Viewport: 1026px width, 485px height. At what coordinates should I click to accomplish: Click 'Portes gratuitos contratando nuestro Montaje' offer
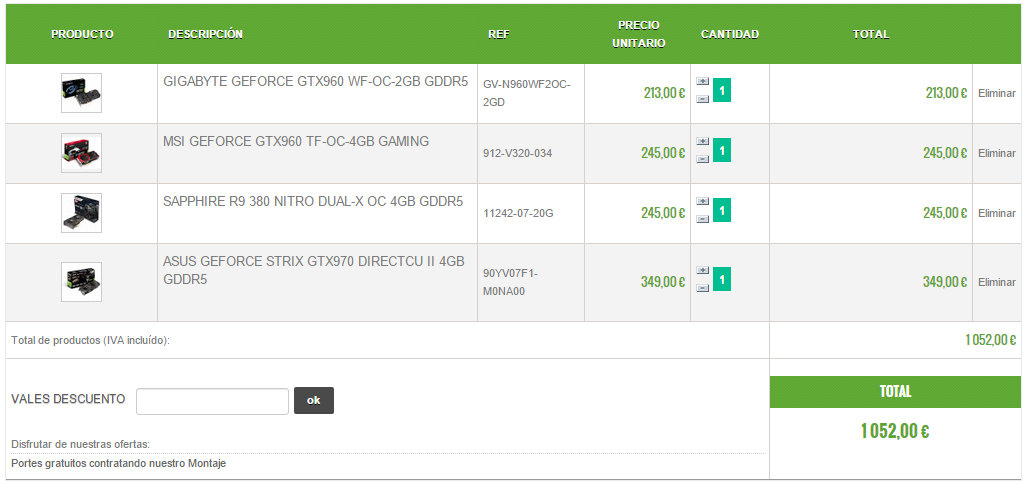(x=119, y=464)
